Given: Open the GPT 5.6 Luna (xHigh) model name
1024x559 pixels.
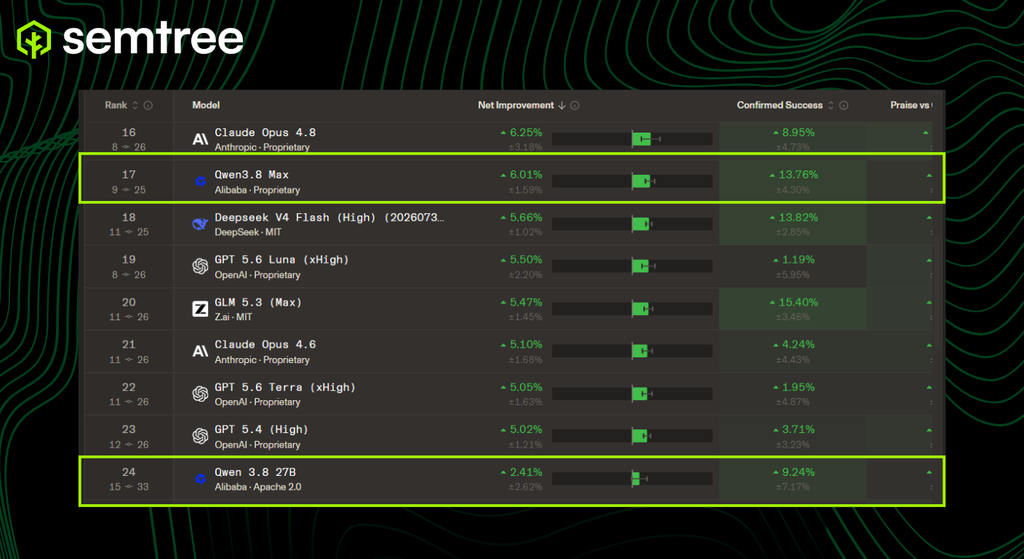Looking at the screenshot, I should [281, 260].
